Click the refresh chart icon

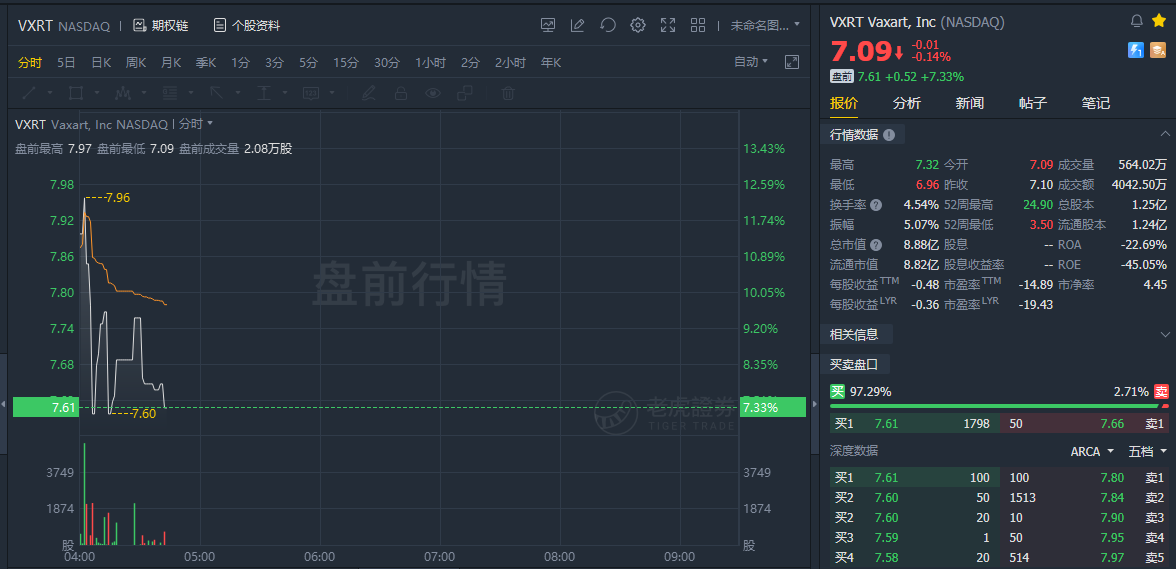pos(608,25)
